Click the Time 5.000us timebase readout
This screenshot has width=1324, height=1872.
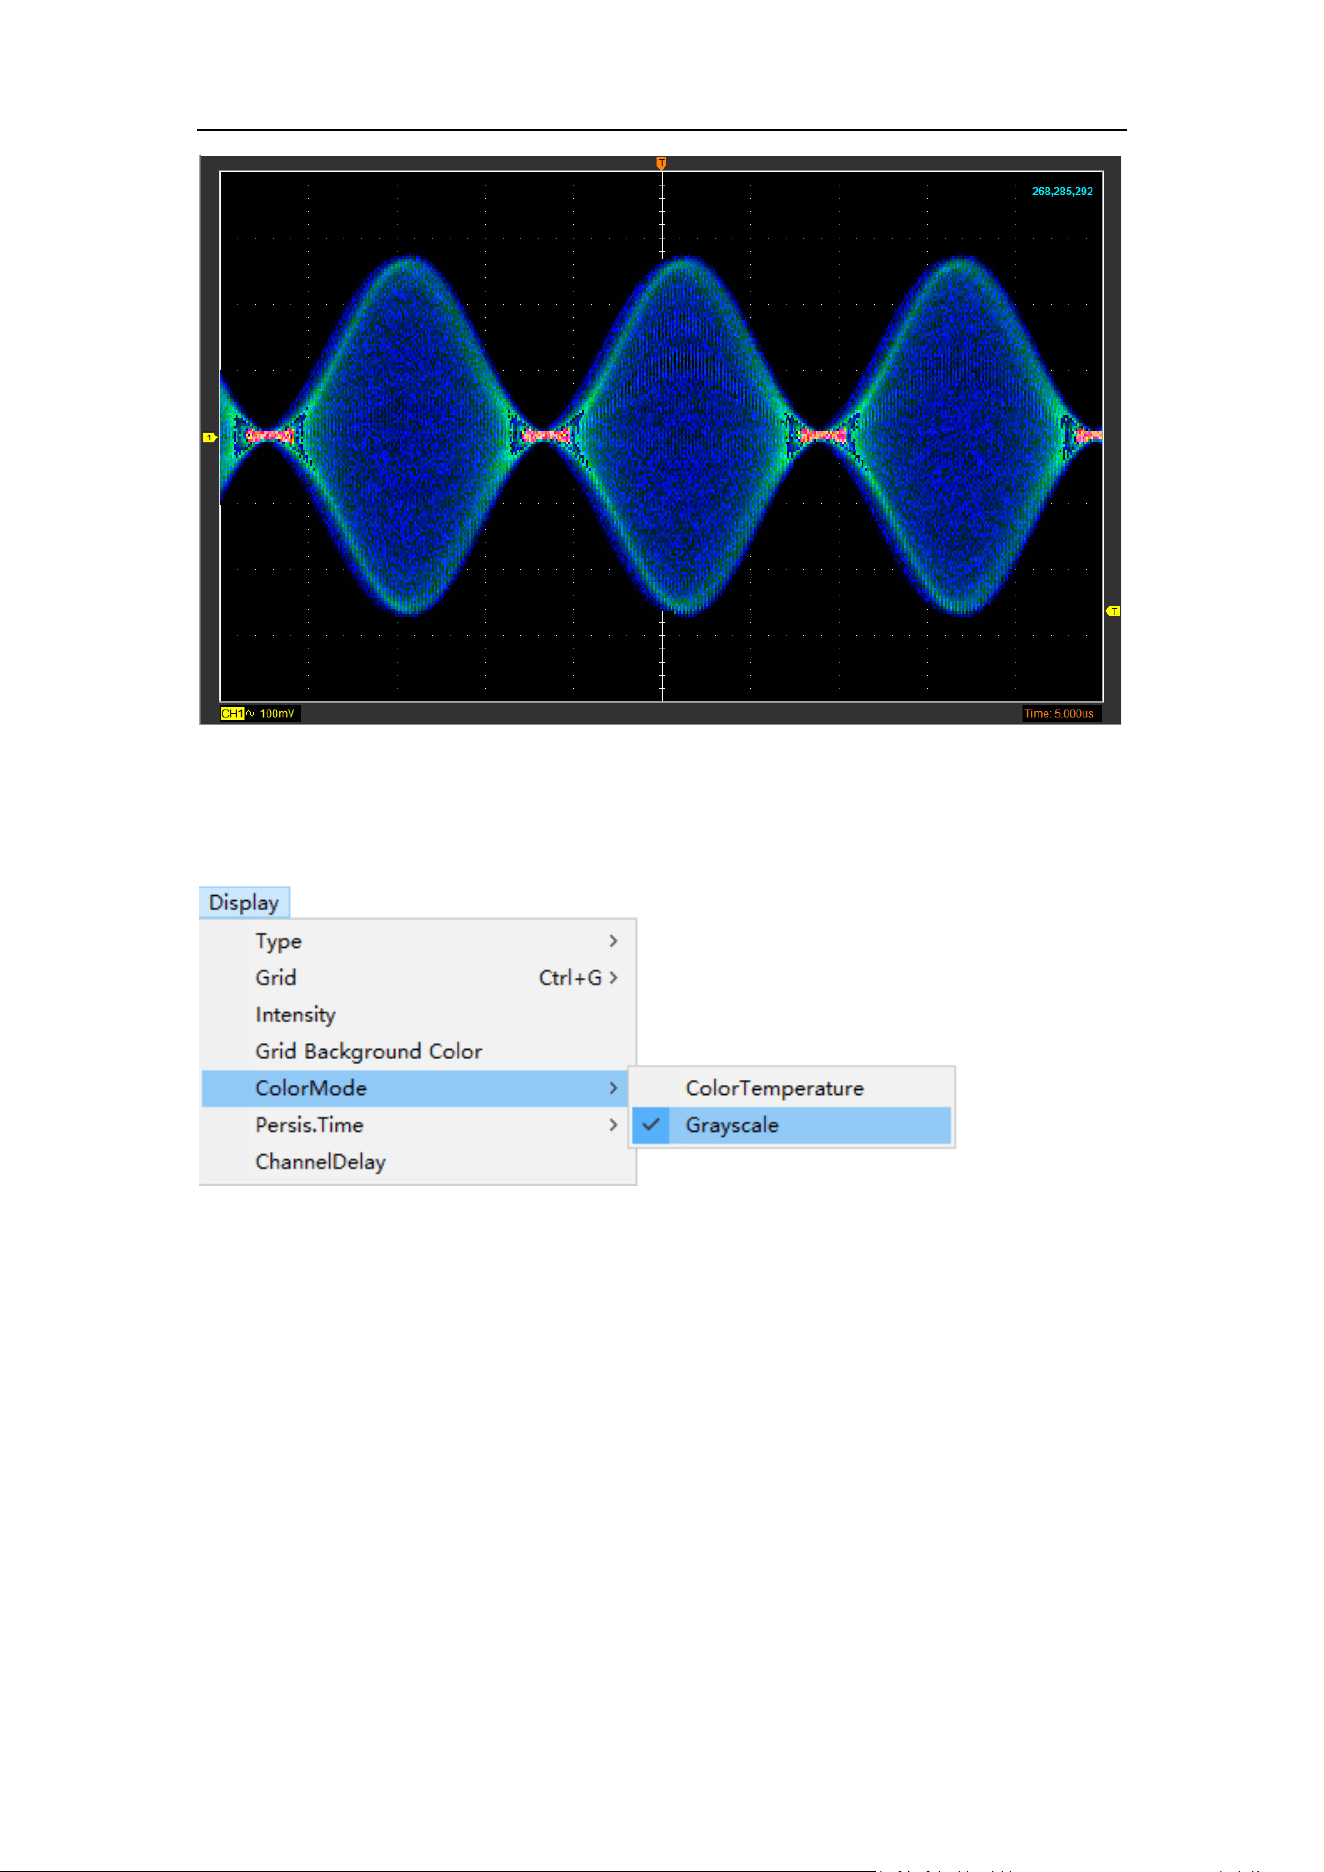pos(1059,713)
